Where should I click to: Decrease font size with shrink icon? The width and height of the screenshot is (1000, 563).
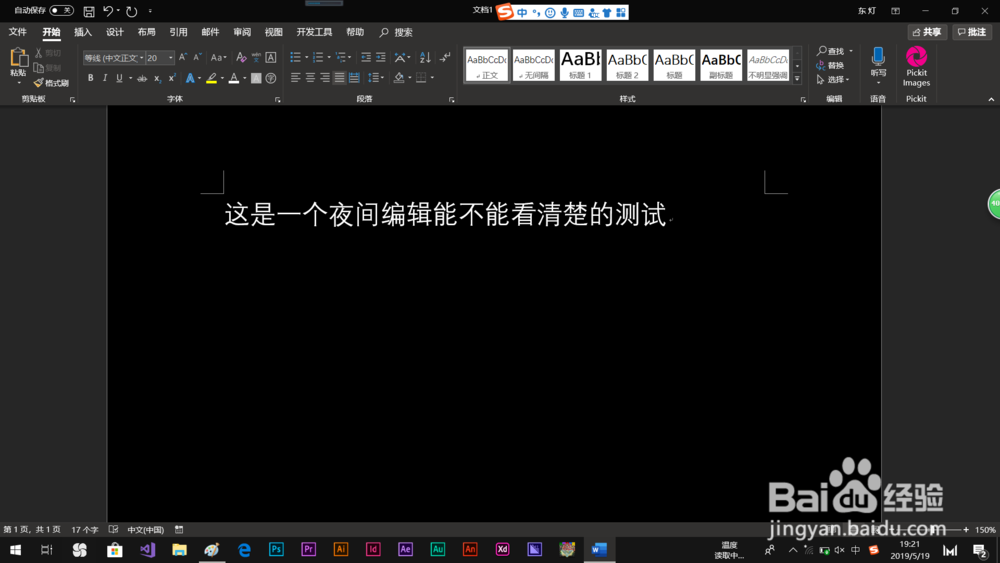click(198, 57)
